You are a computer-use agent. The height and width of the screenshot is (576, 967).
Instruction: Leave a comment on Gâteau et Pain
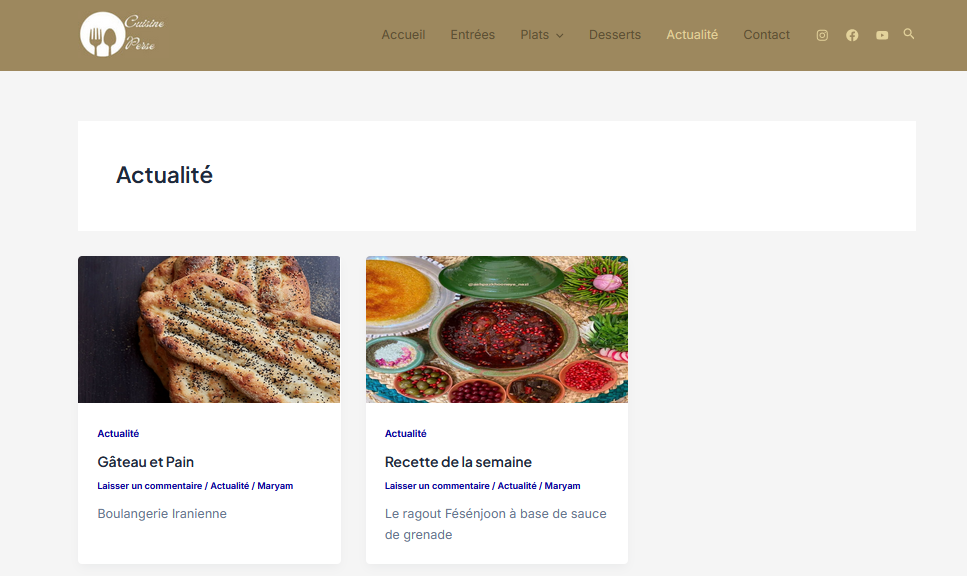pyautogui.click(x=150, y=486)
